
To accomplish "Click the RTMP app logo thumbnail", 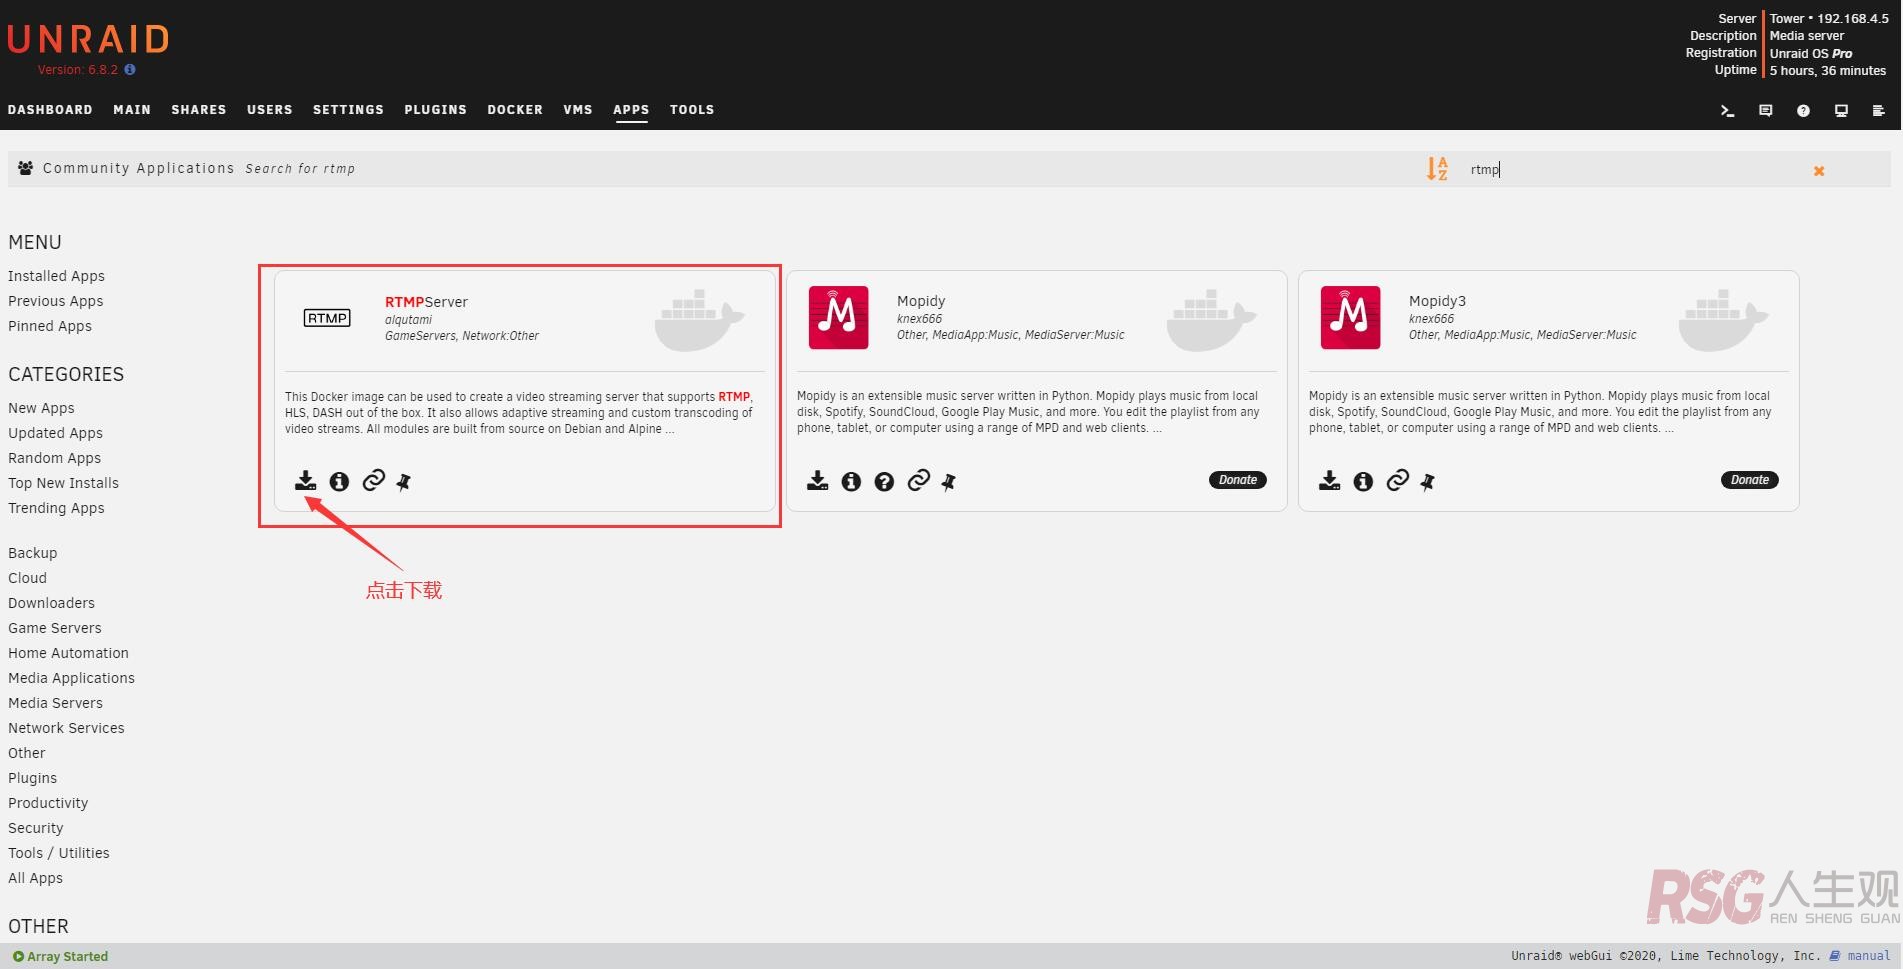I will click(x=327, y=318).
